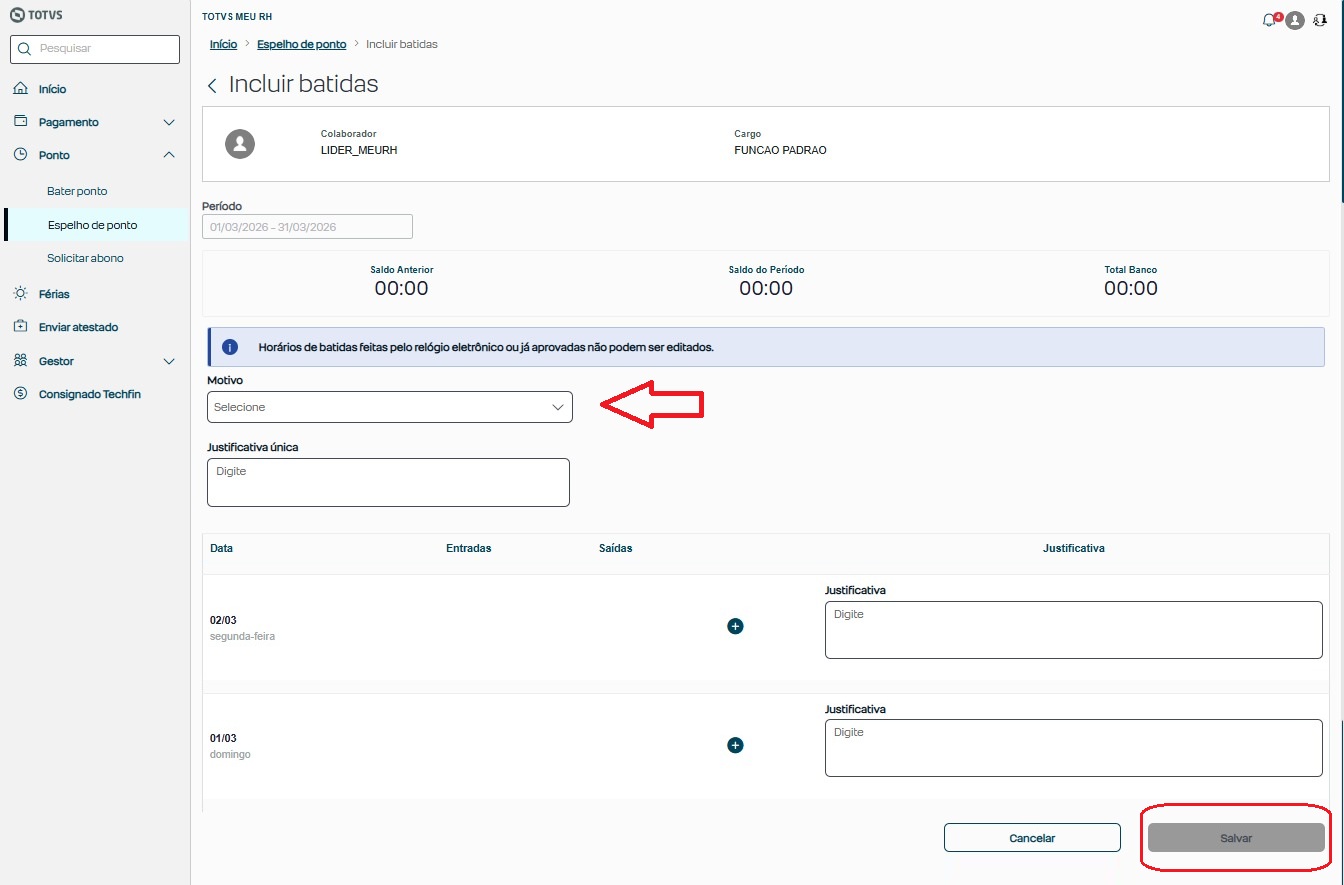Click the back arrow beside Incluir batidas
This screenshot has width=1344, height=885.
pos(212,86)
